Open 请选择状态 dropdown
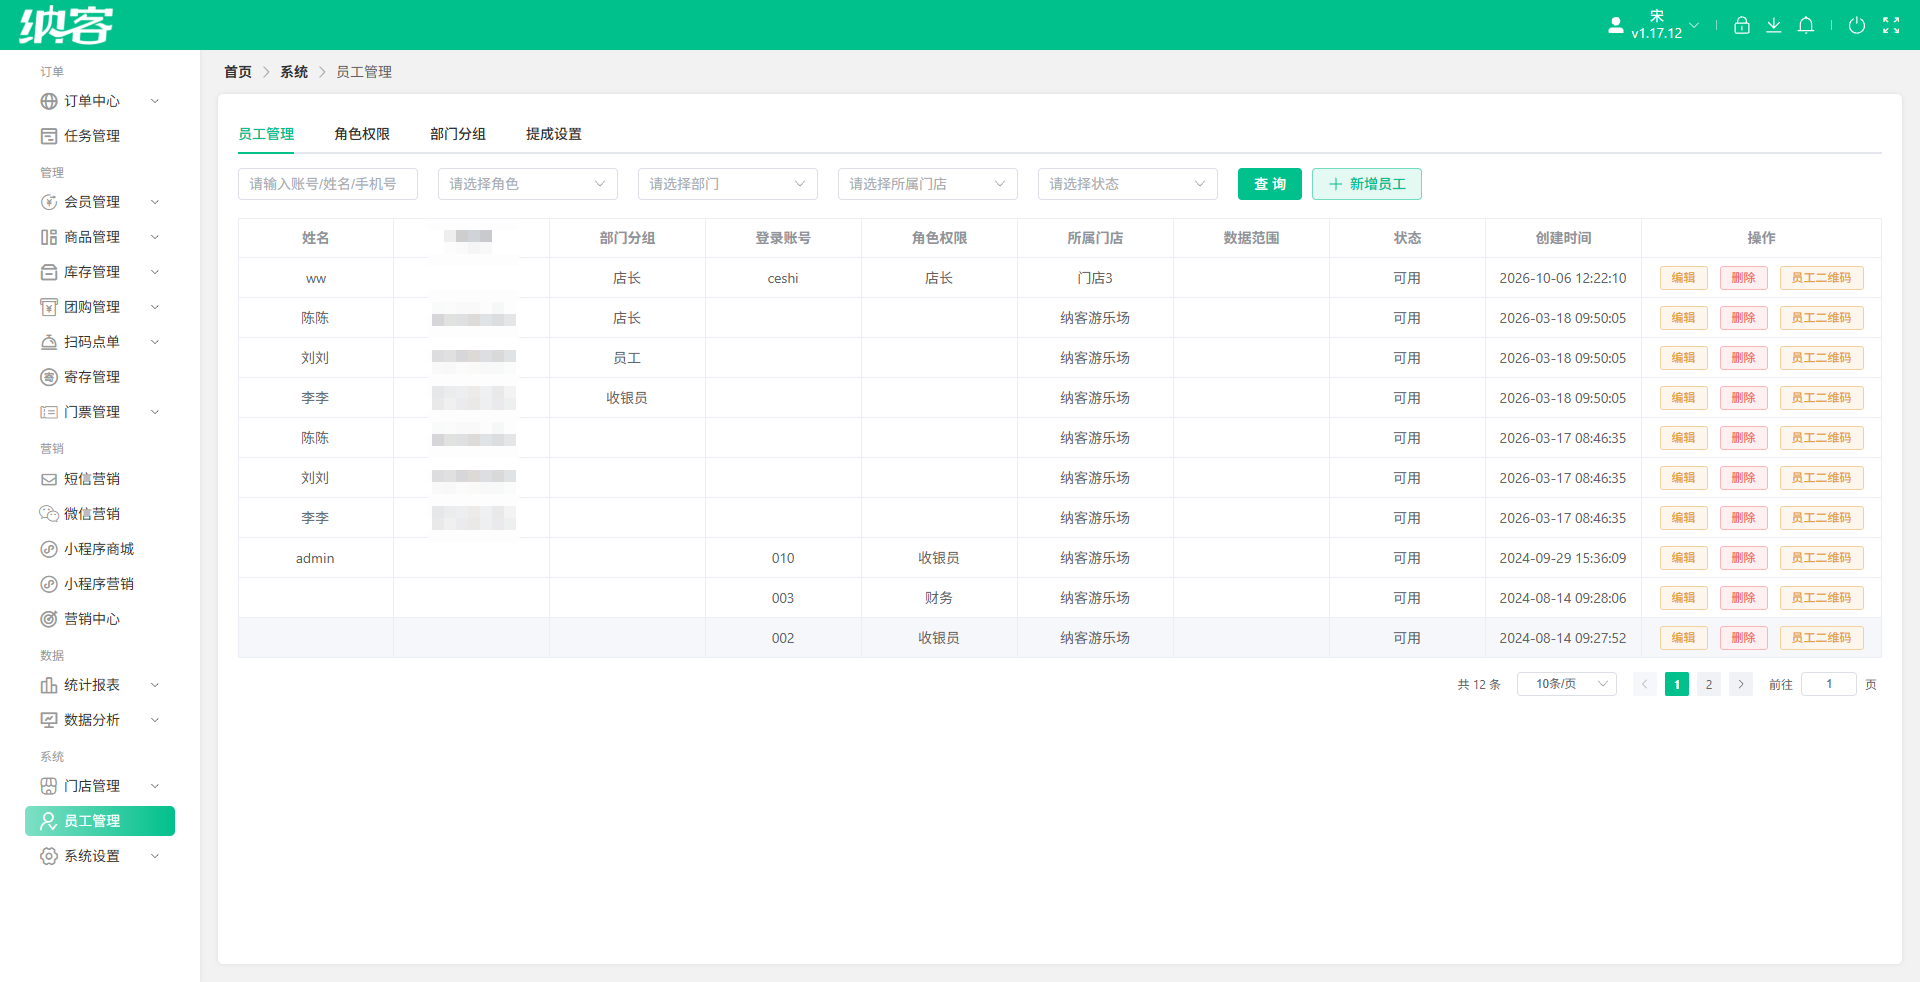The height and width of the screenshot is (982, 1920). [1128, 184]
